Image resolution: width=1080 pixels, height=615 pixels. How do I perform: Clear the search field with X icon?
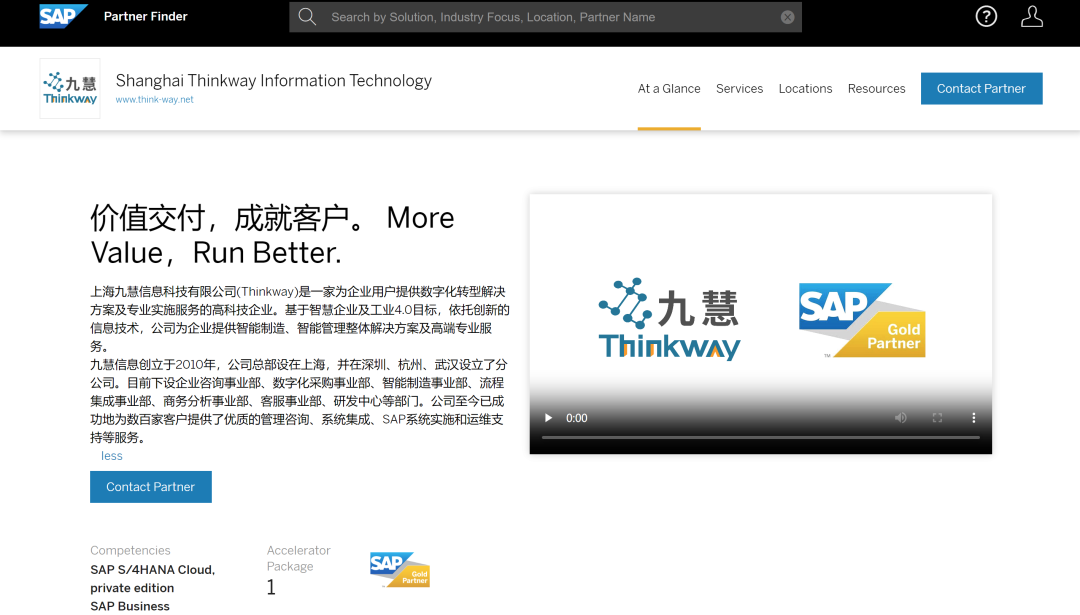[x=787, y=17]
